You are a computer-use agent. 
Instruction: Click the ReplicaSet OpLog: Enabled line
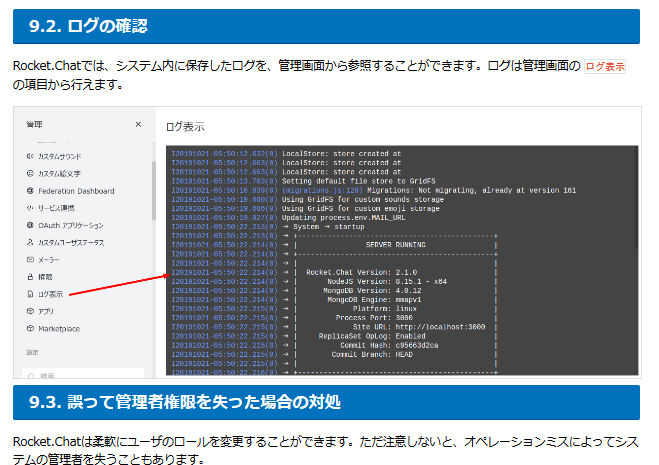pos(372,336)
